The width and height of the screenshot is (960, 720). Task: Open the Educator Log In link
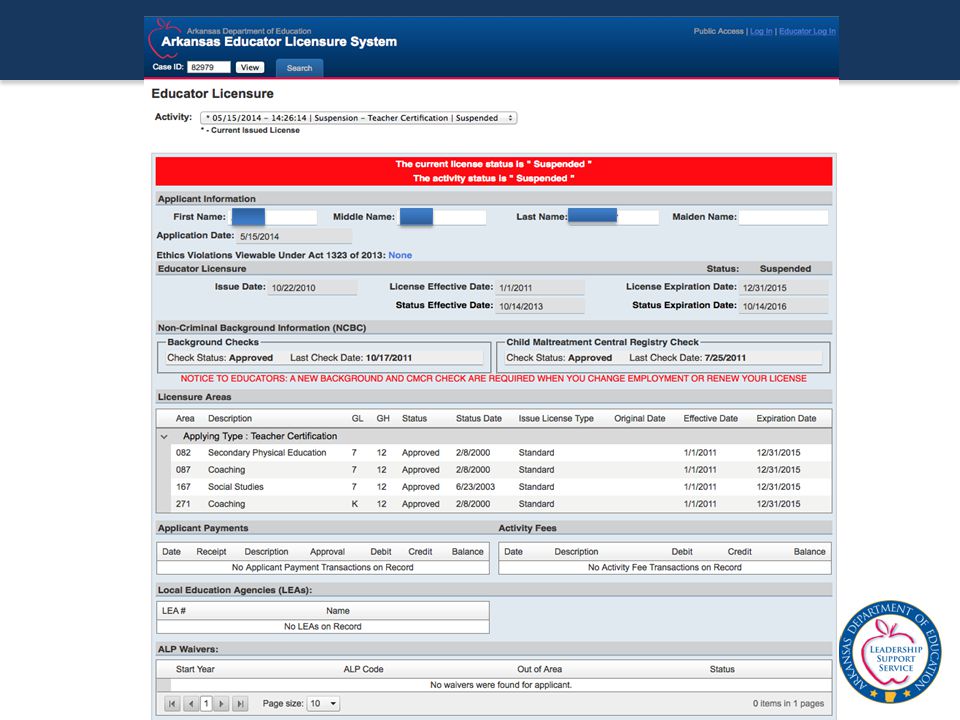(807, 31)
